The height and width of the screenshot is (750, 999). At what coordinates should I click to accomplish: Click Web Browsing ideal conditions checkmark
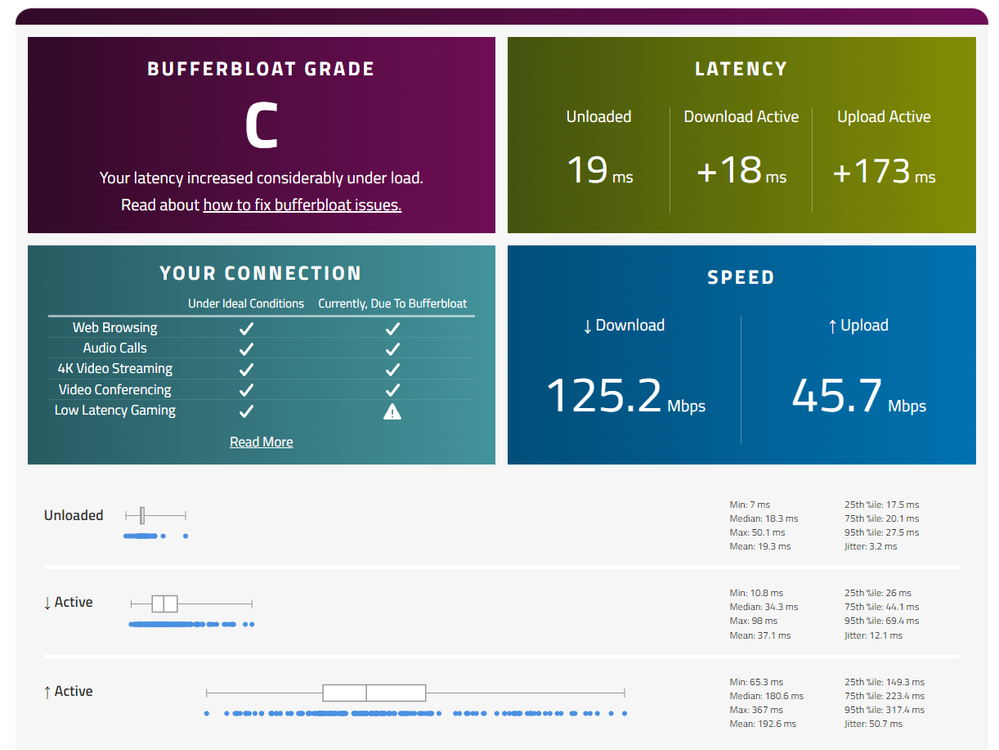[x=247, y=328]
